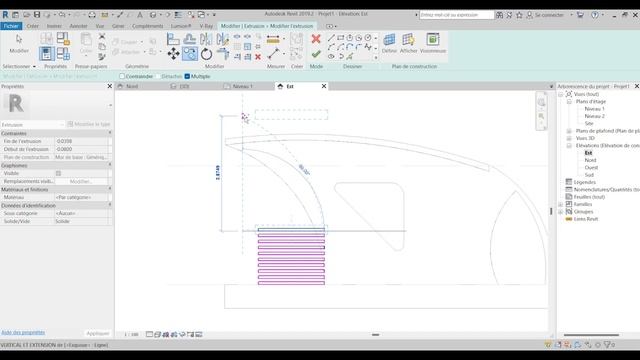Image resolution: width=640 pixels, height=360 pixels.
Task: Open the Vue ribbon tab
Action: 100,26
